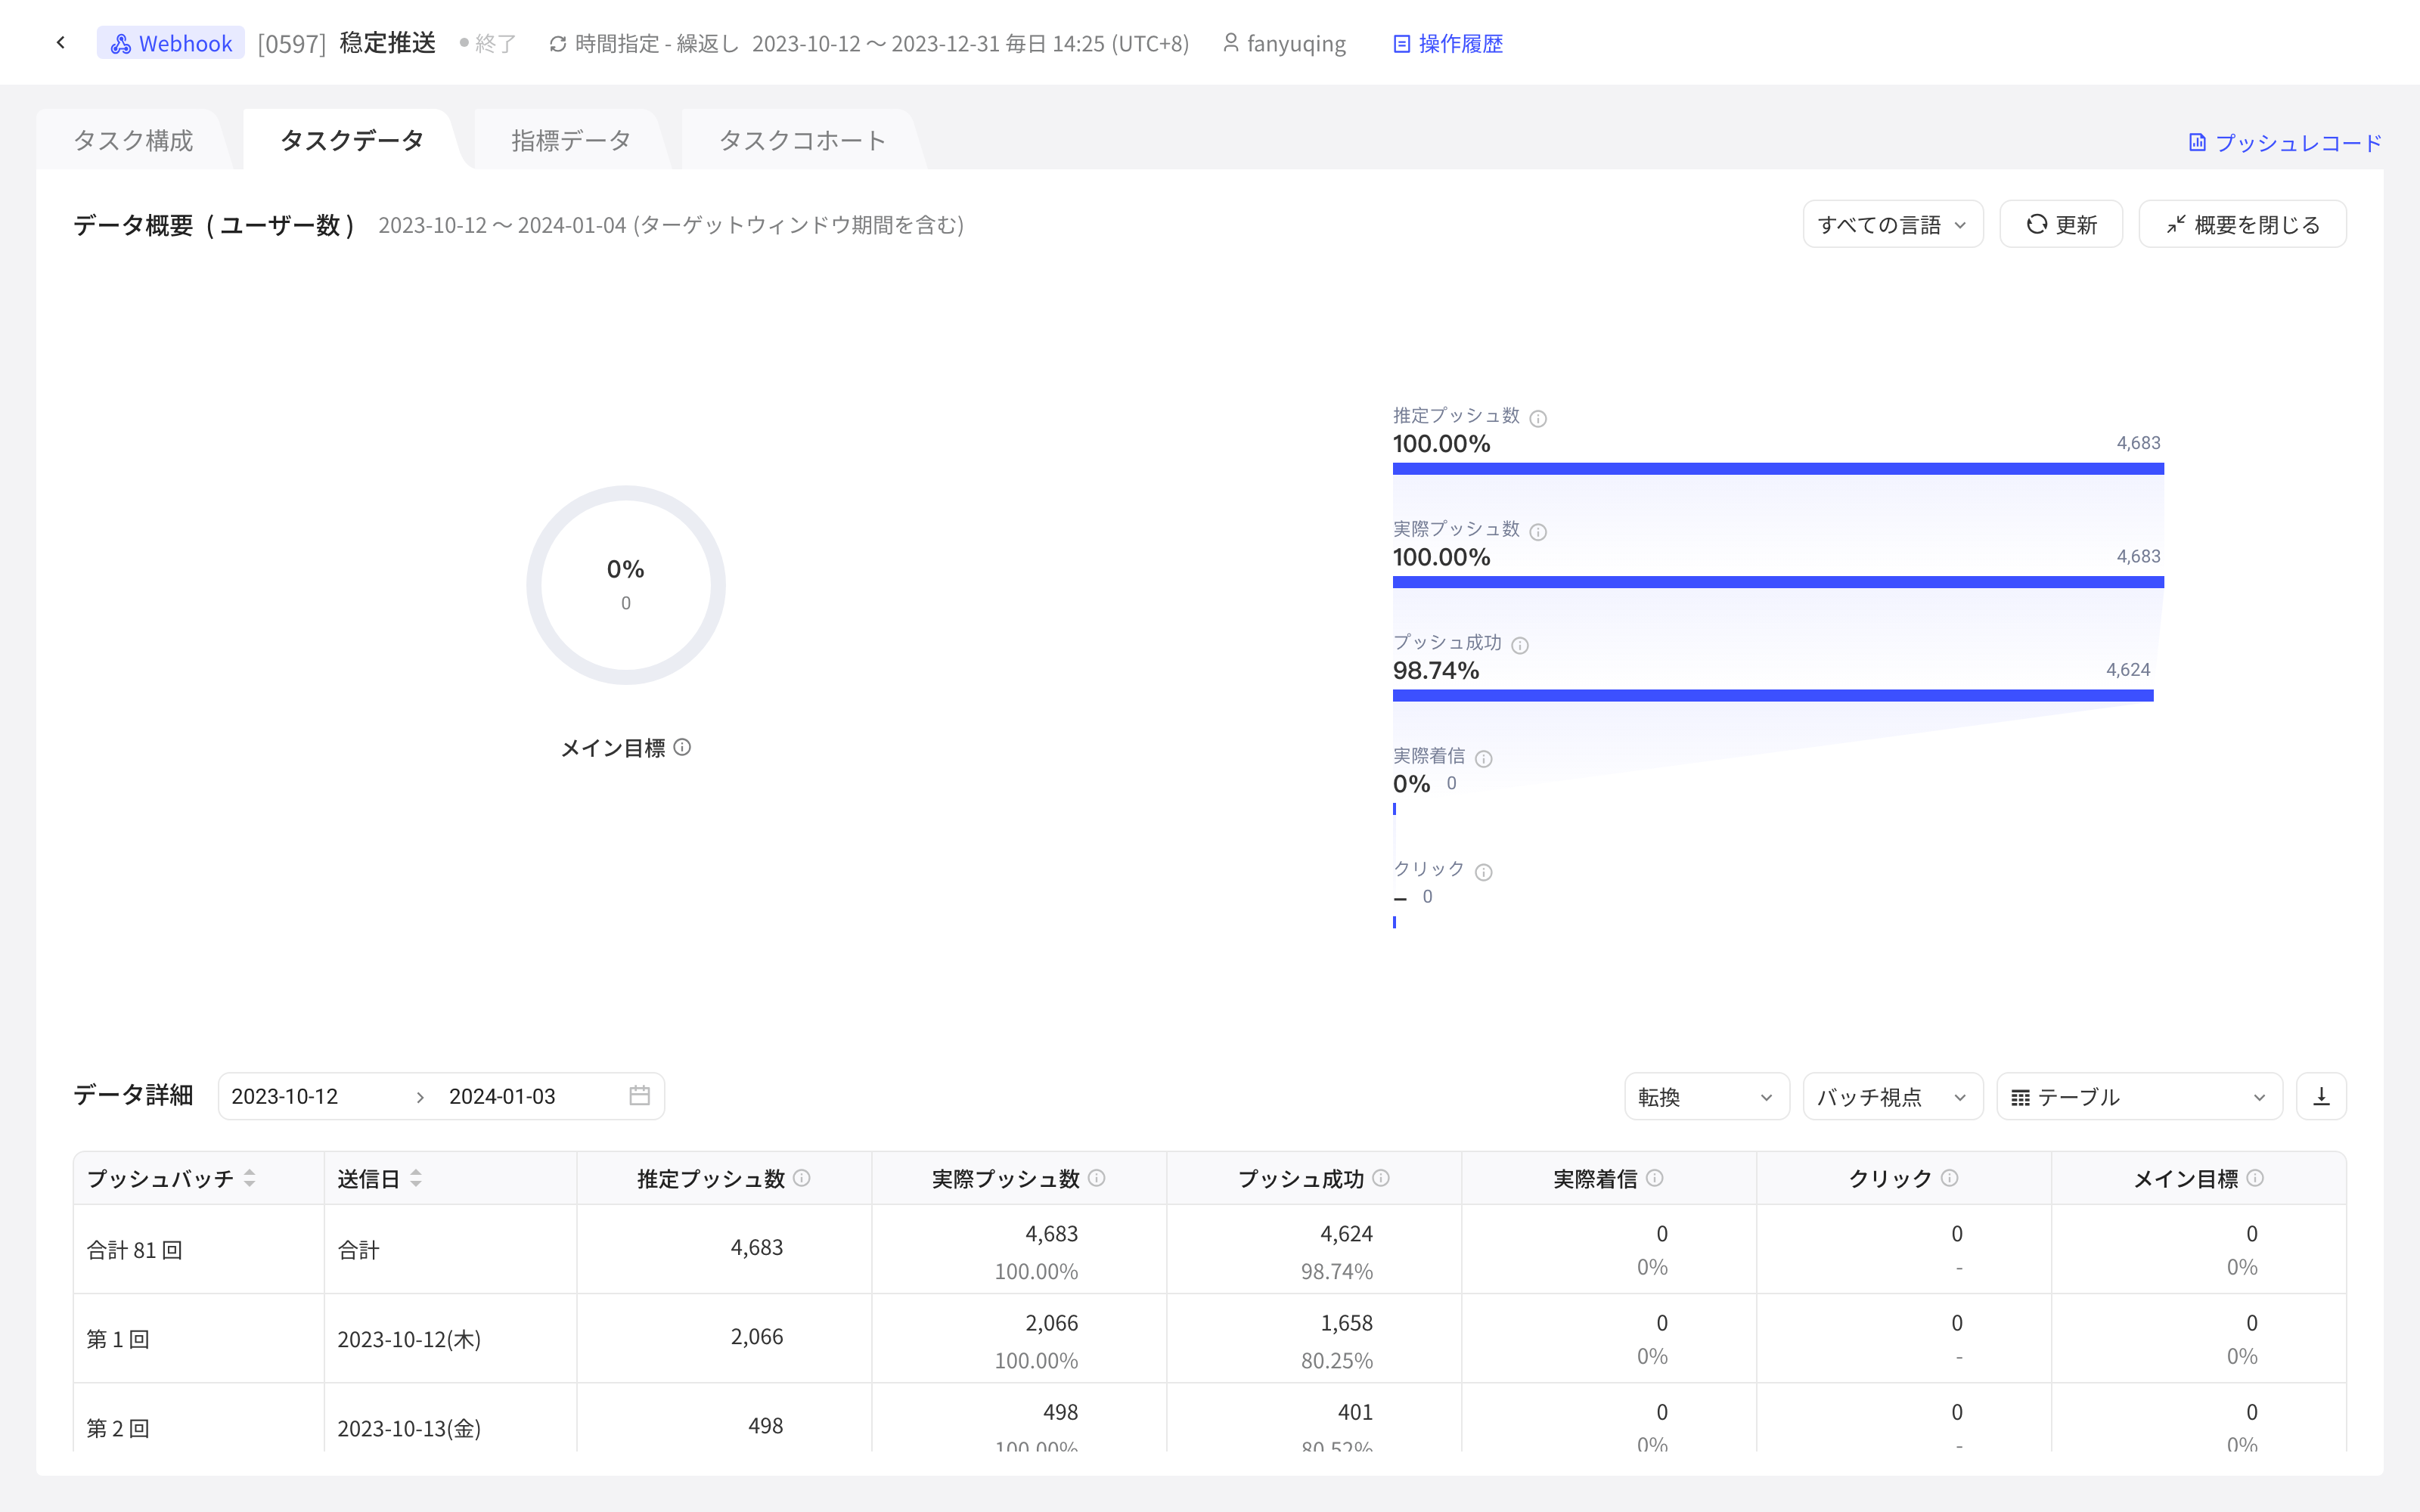Open the テーブル view dropdown
The height and width of the screenshot is (1512, 2420).
tap(2139, 1097)
